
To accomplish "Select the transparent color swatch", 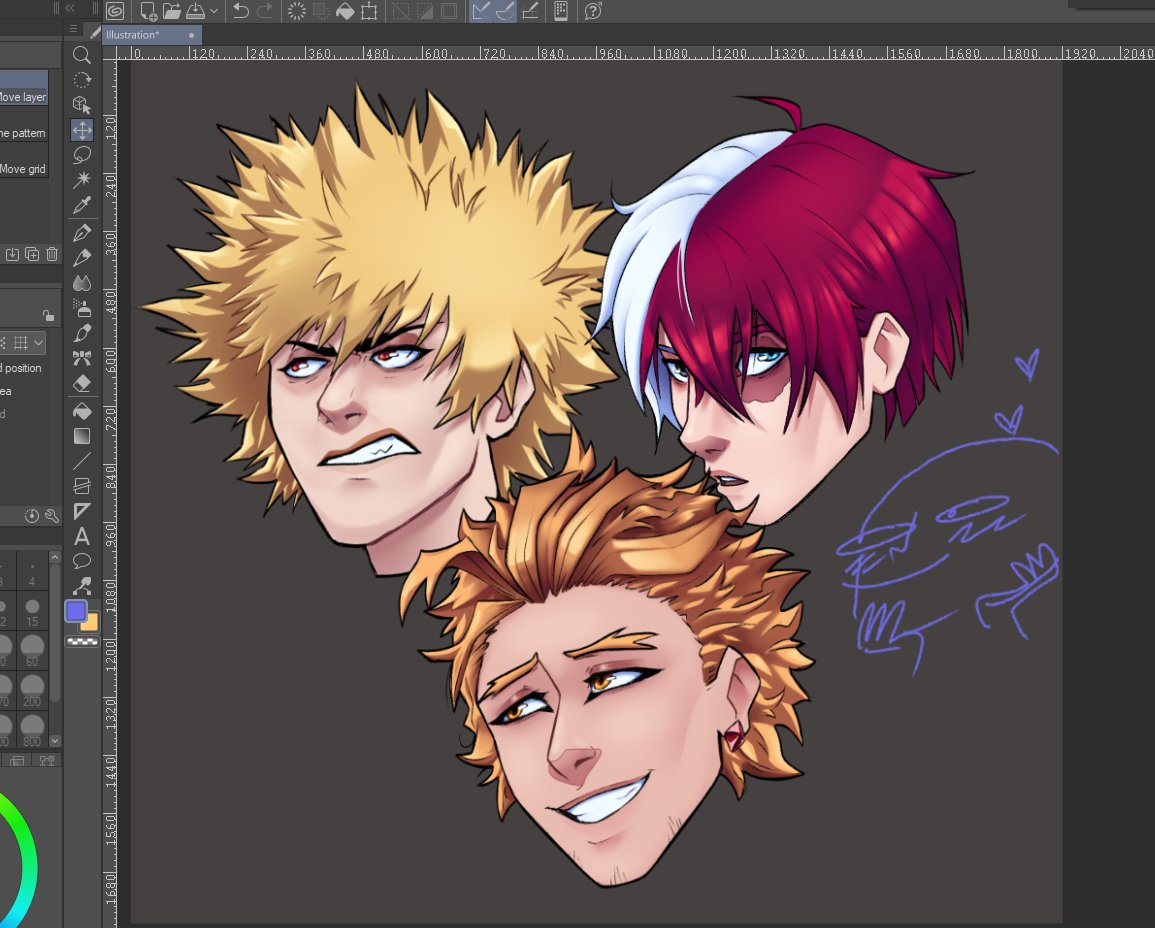I will (x=82, y=641).
